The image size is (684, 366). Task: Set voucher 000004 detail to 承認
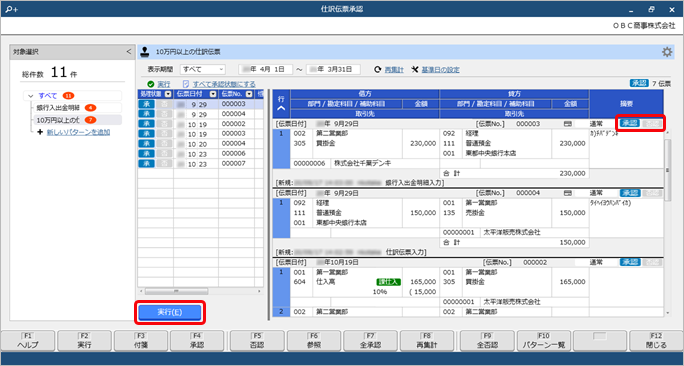630,192
